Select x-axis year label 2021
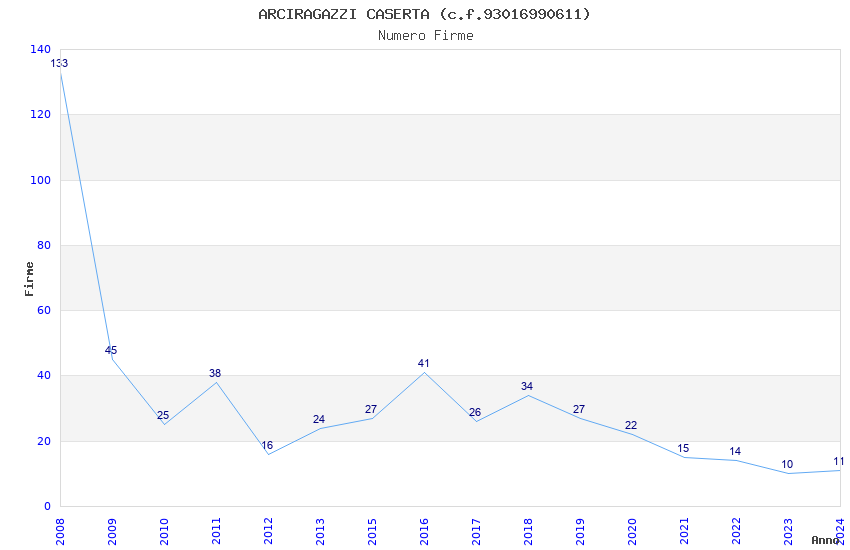The image size is (850, 550). [684, 532]
